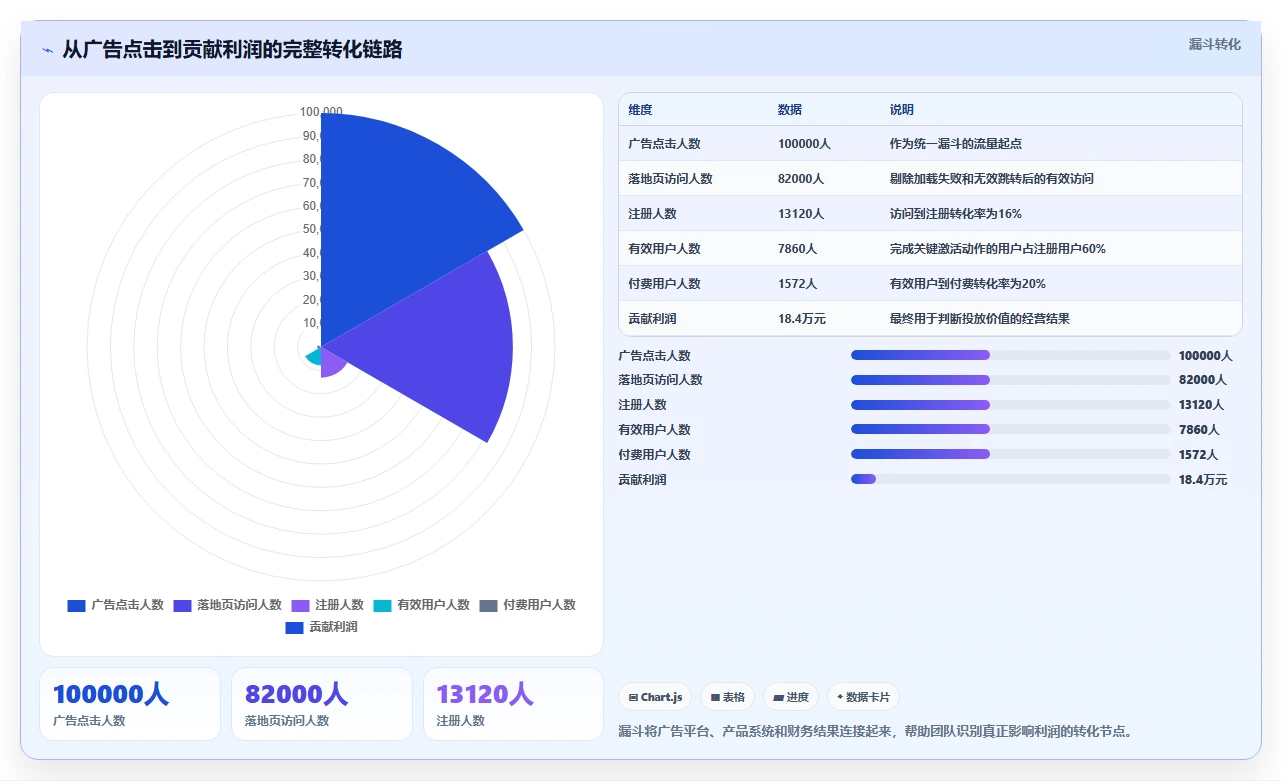Click the 表格 chip icon

pyautogui.click(x=716, y=698)
